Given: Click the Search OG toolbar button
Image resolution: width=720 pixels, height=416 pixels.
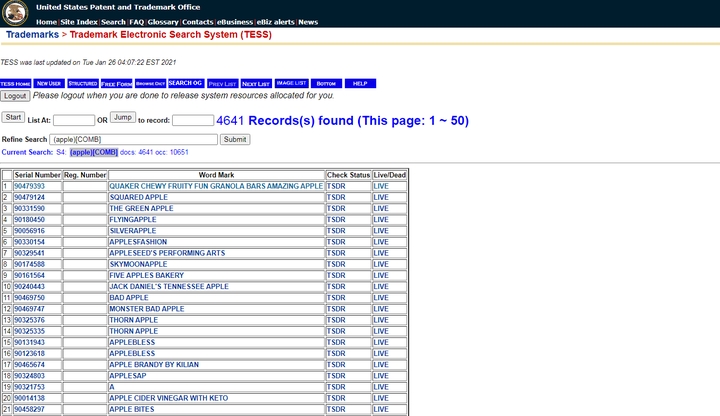Looking at the screenshot, I should point(185,83).
